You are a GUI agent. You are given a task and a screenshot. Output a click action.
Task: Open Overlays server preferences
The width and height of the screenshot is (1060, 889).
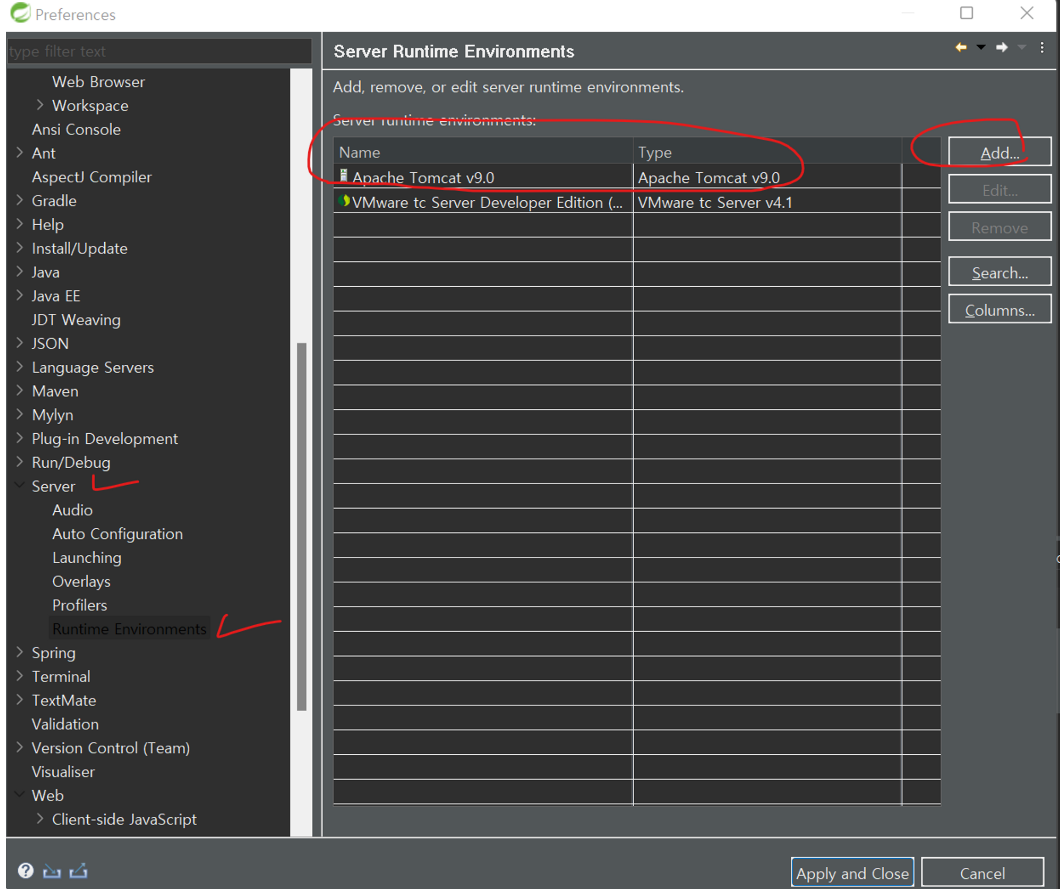pyautogui.click(x=81, y=581)
